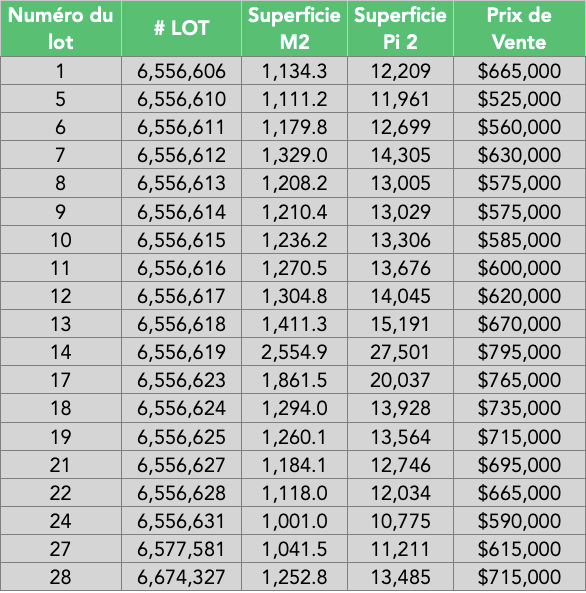Select the 13,485 cell in last row
The height and width of the screenshot is (593, 586).
[x=400, y=577]
